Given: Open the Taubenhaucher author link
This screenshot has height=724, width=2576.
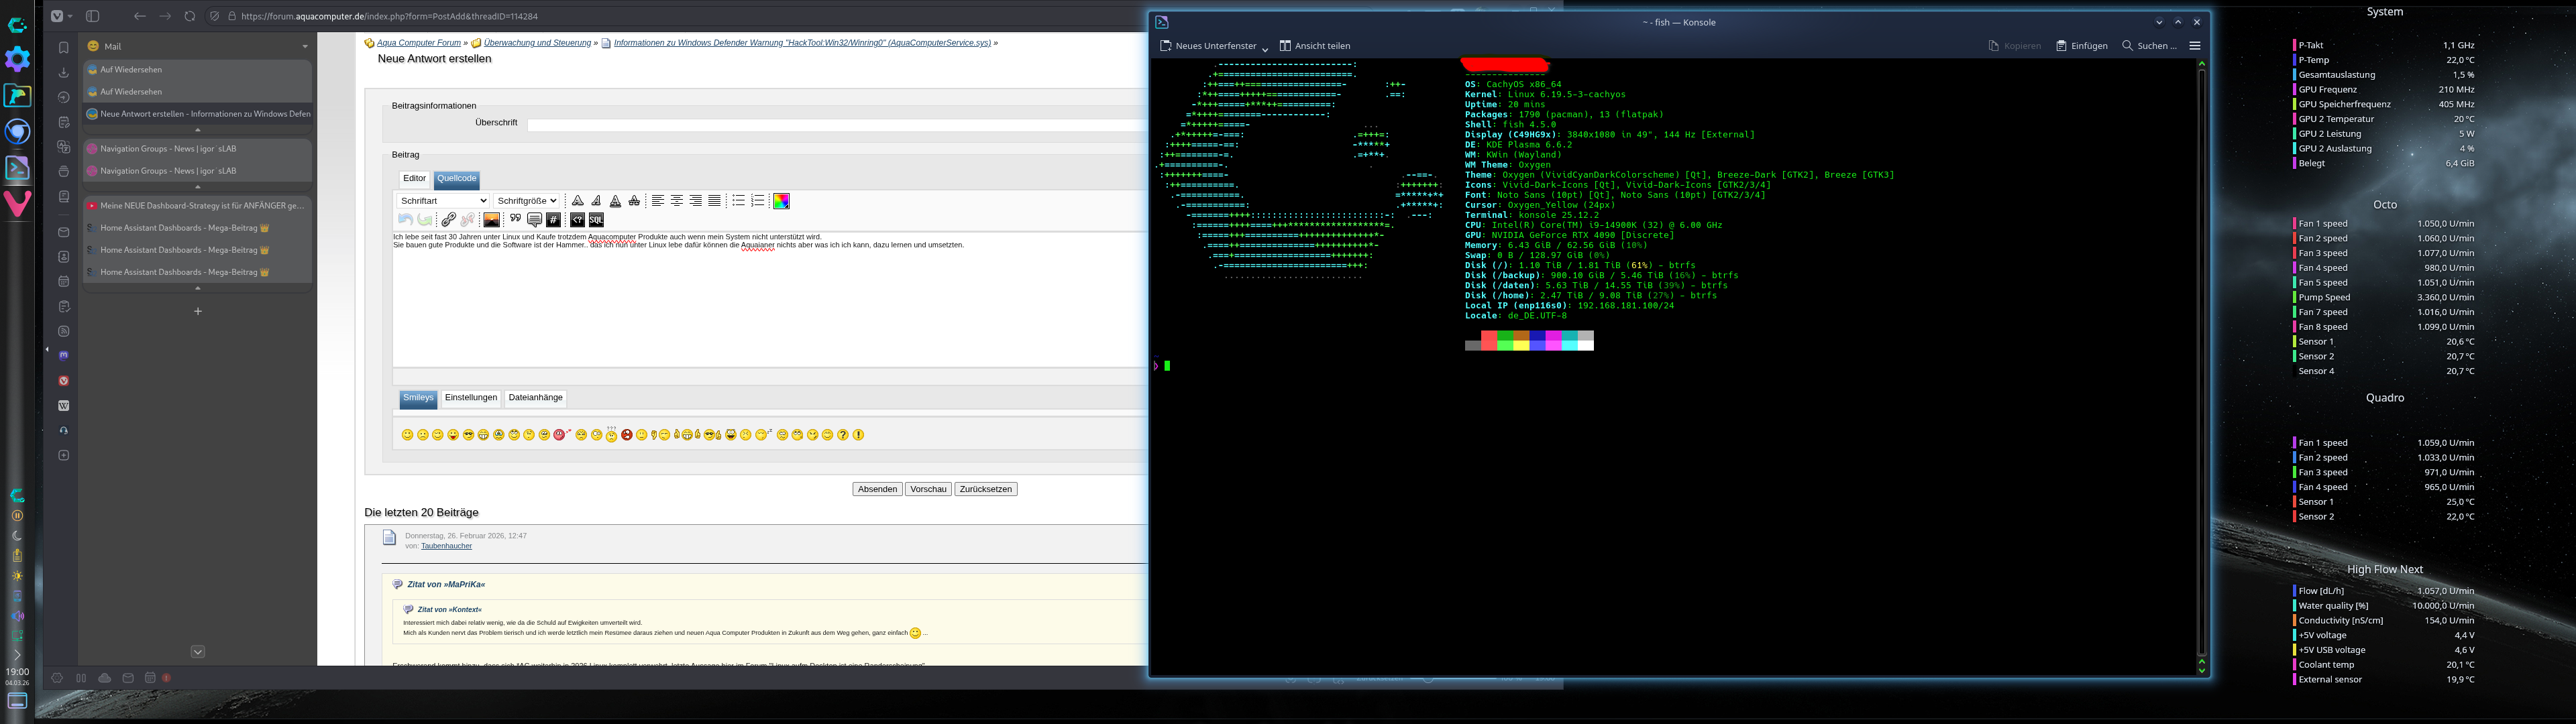Looking at the screenshot, I should 446,546.
